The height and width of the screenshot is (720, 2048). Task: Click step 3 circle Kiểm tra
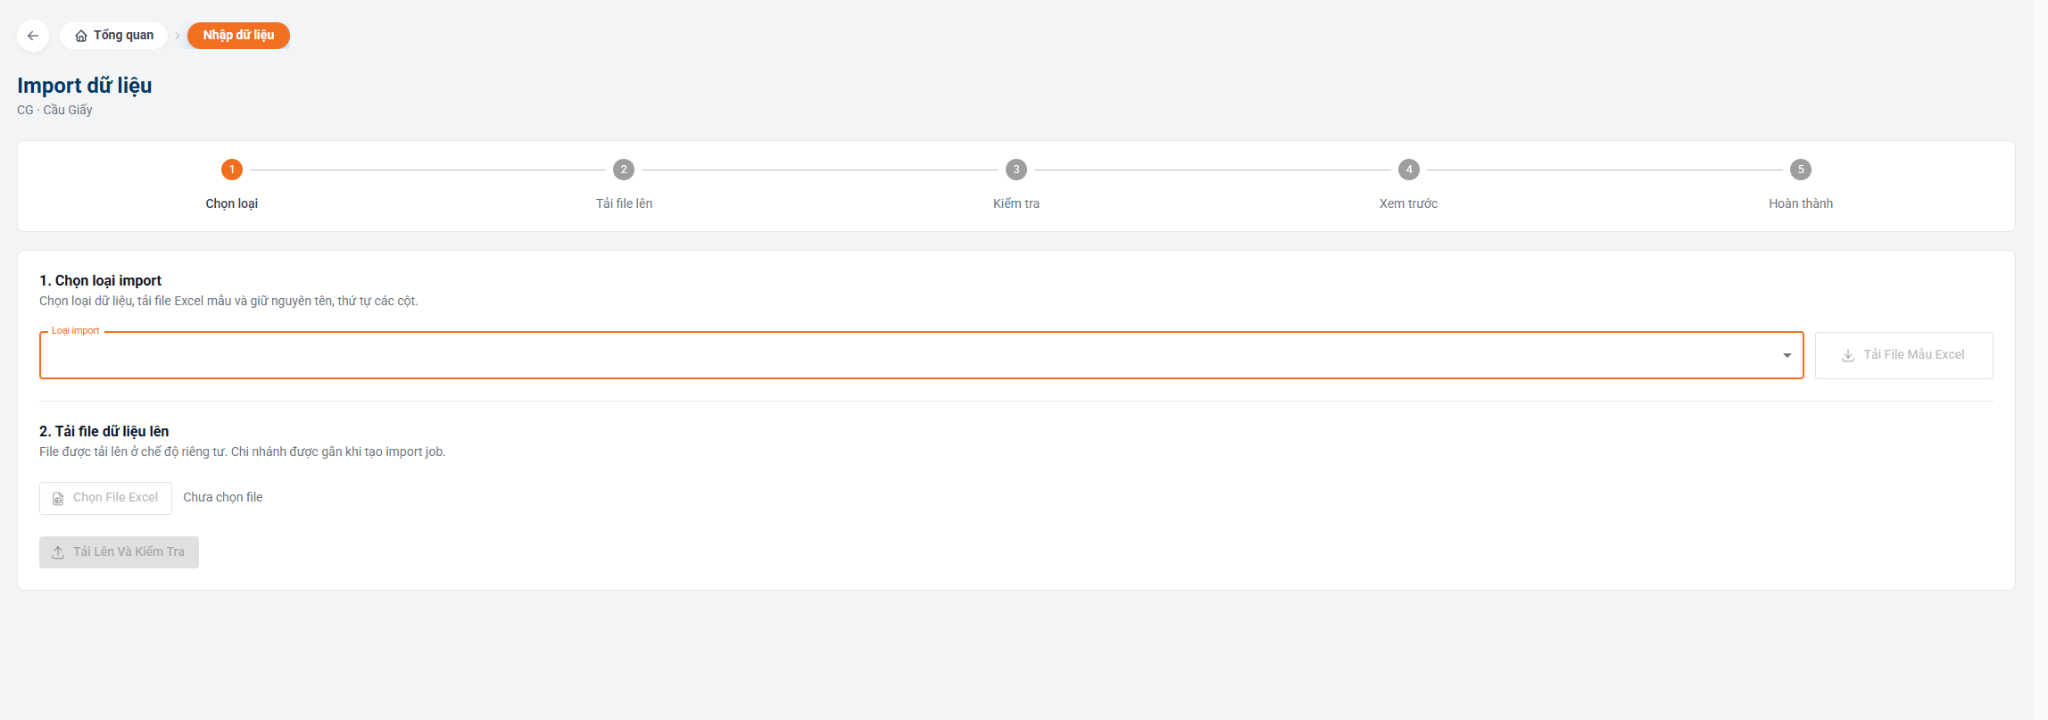point(1016,169)
